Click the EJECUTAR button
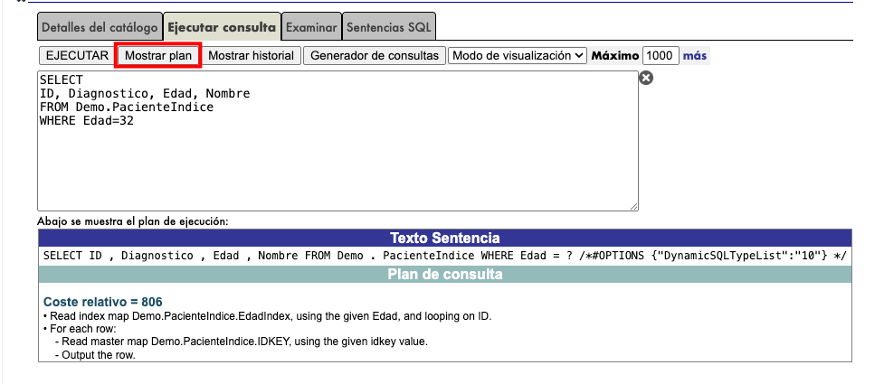Image resolution: width=884 pixels, height=384 pixels. (x=77, y=56)
